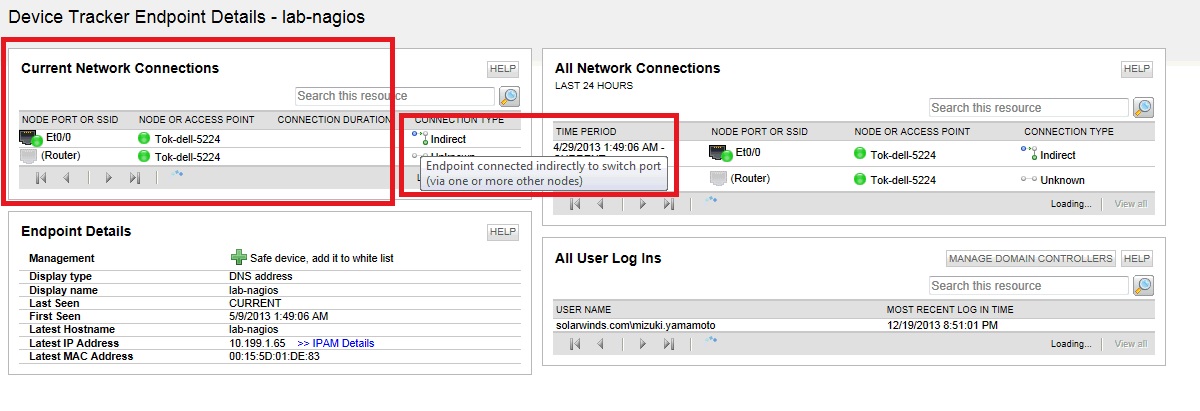Click the search magnifier in All User Log Ins
The height and width of the screenshot is (411, 1200).
[x=1143, y=285]
